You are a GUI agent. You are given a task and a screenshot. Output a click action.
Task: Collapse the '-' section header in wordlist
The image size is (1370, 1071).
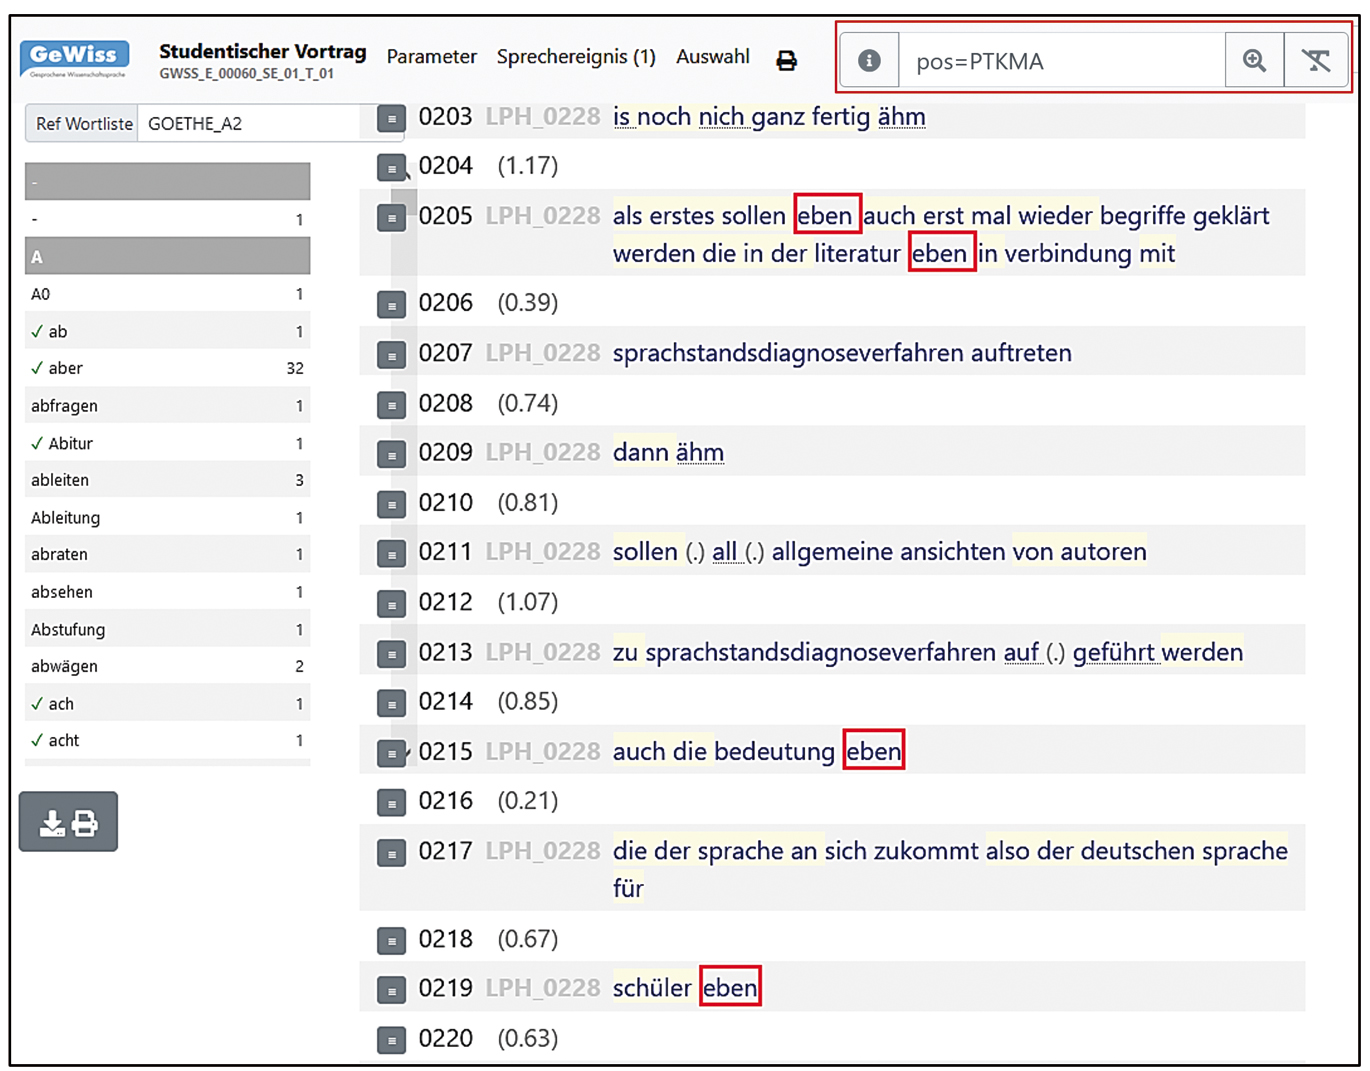point(167,182)
